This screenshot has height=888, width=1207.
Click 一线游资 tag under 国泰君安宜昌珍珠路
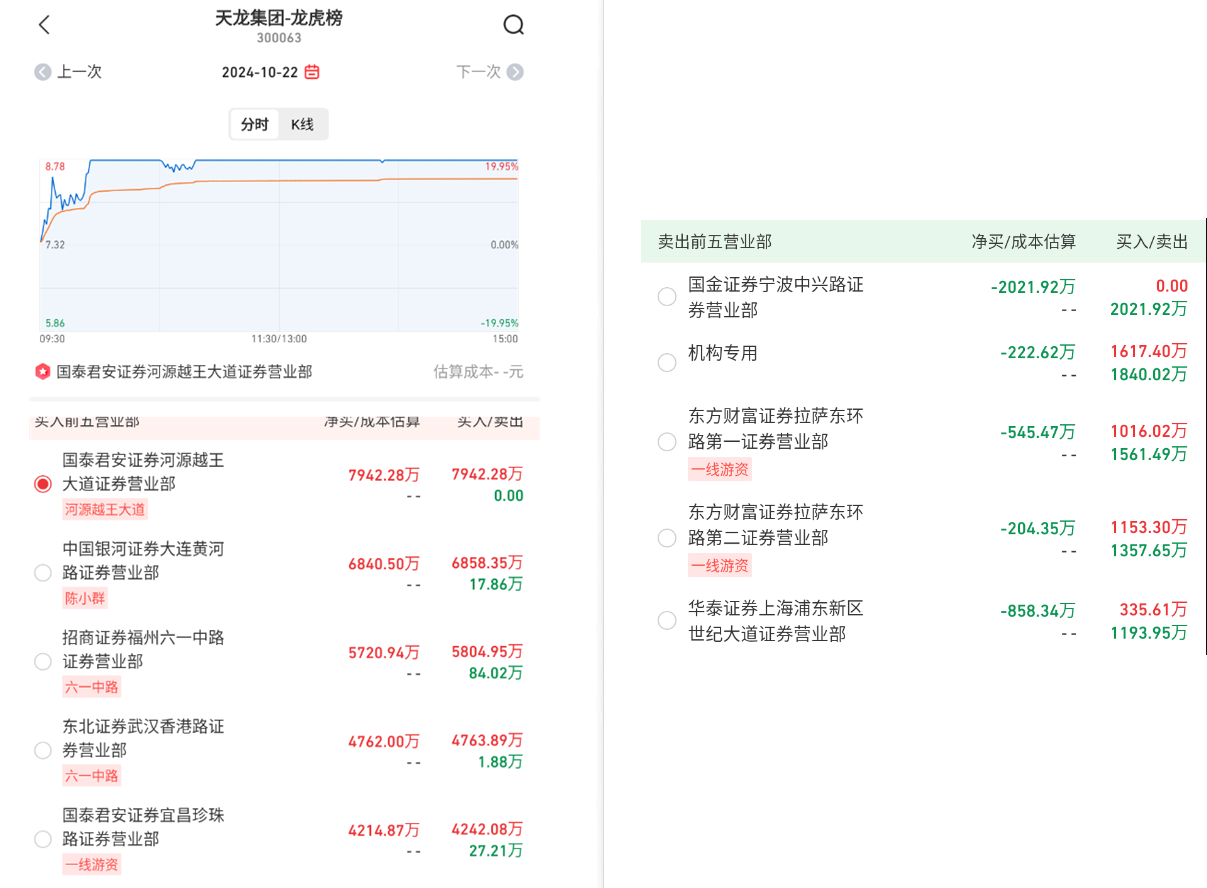click(x=91, y=864)
